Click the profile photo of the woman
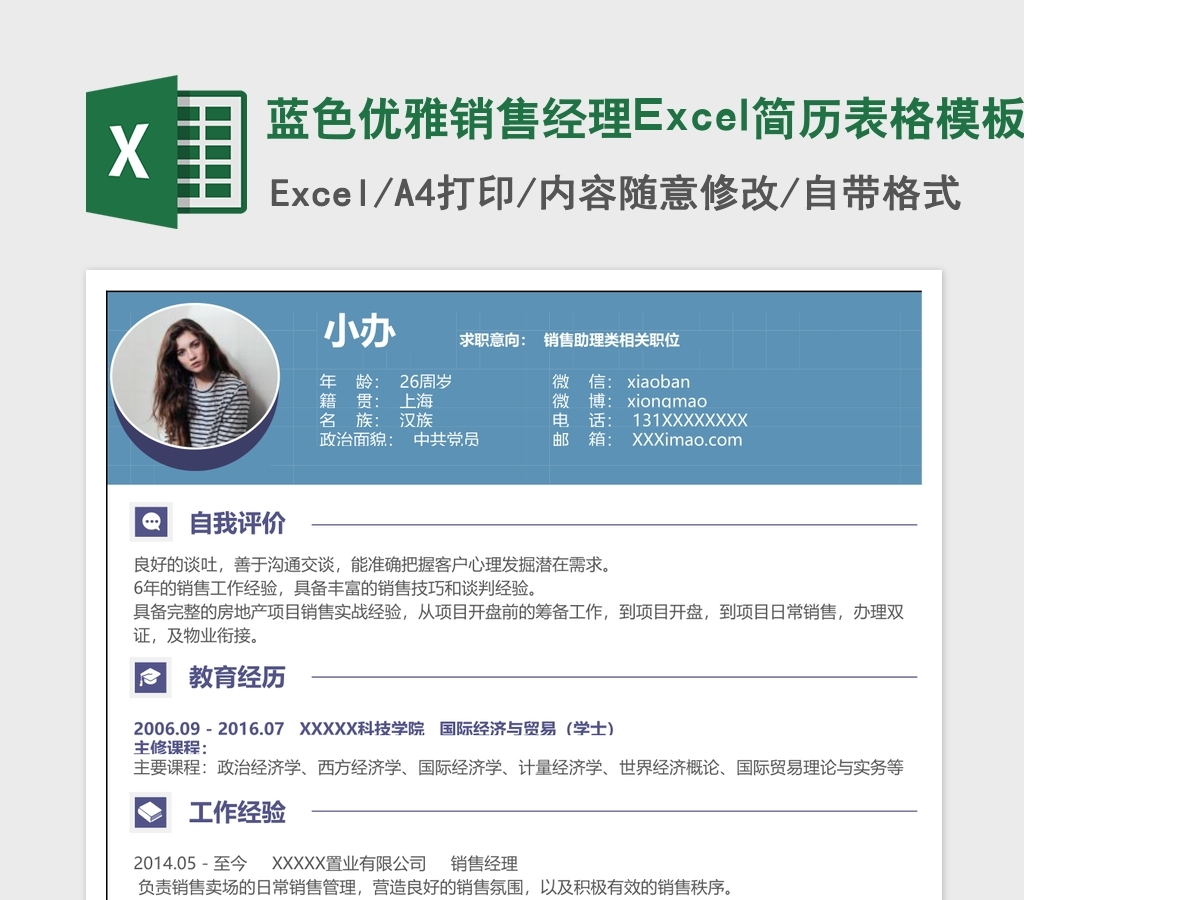Image resolution: width=1200 pixels, height=900 pixels. pyautogui.click(x=195, y=377)
